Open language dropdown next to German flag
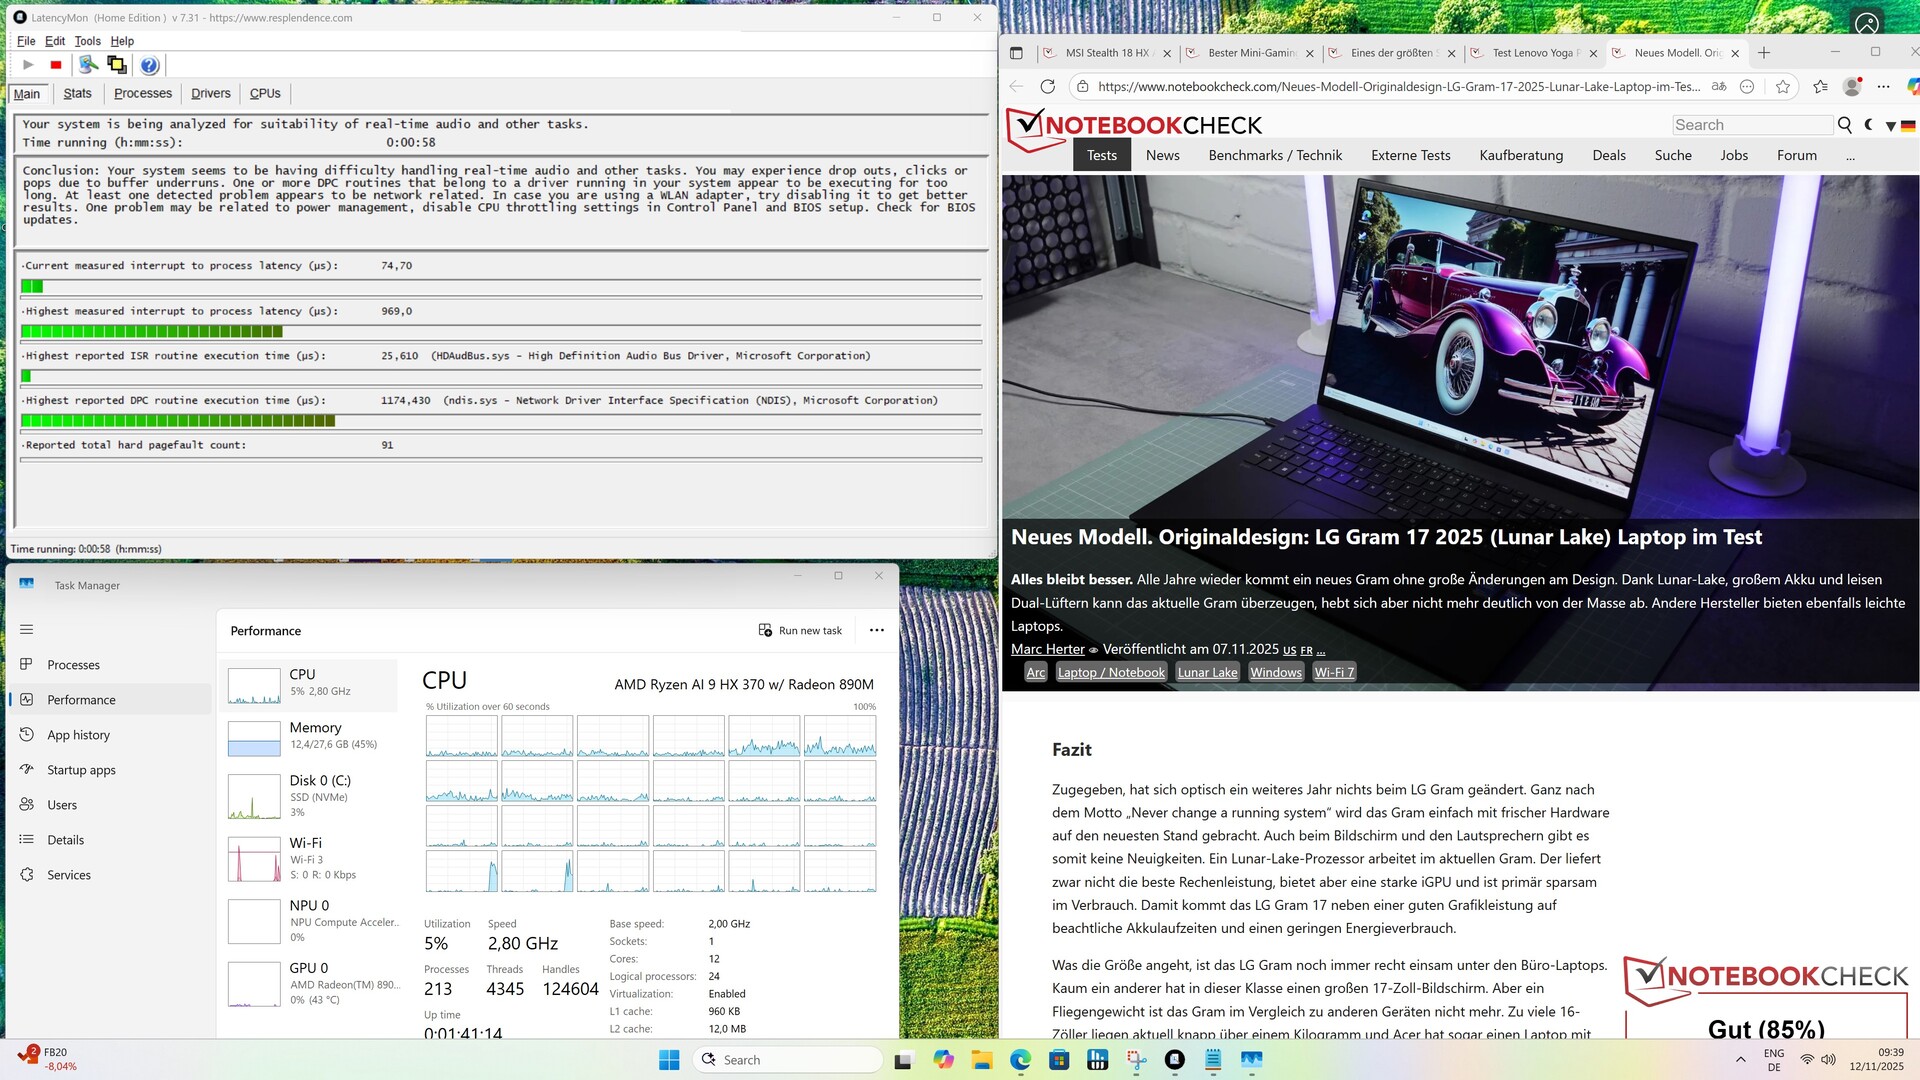 point(1890,126)
